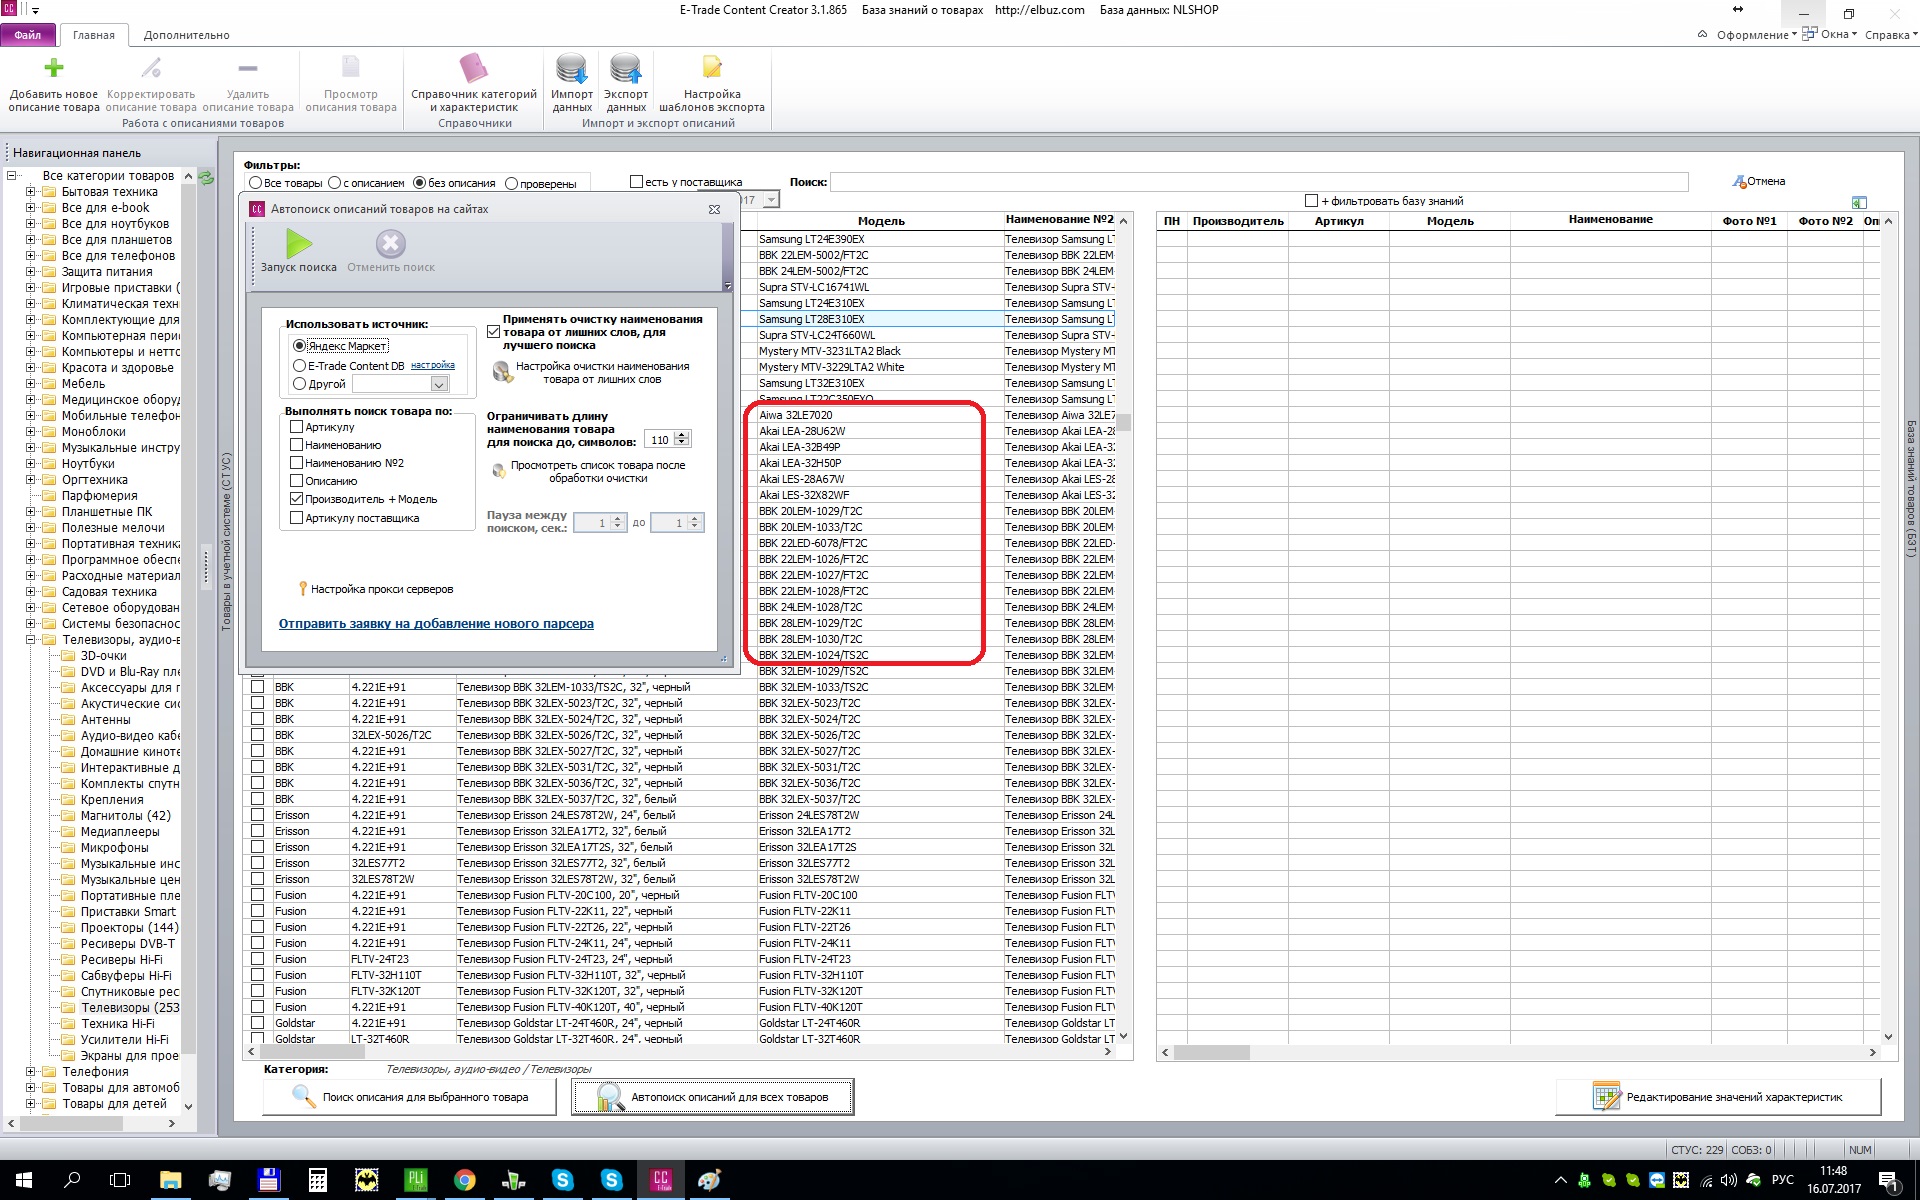Expand the Телефония category node
The height and width of the screenshot is (1200, 1920).
(x=30, y=1072)
